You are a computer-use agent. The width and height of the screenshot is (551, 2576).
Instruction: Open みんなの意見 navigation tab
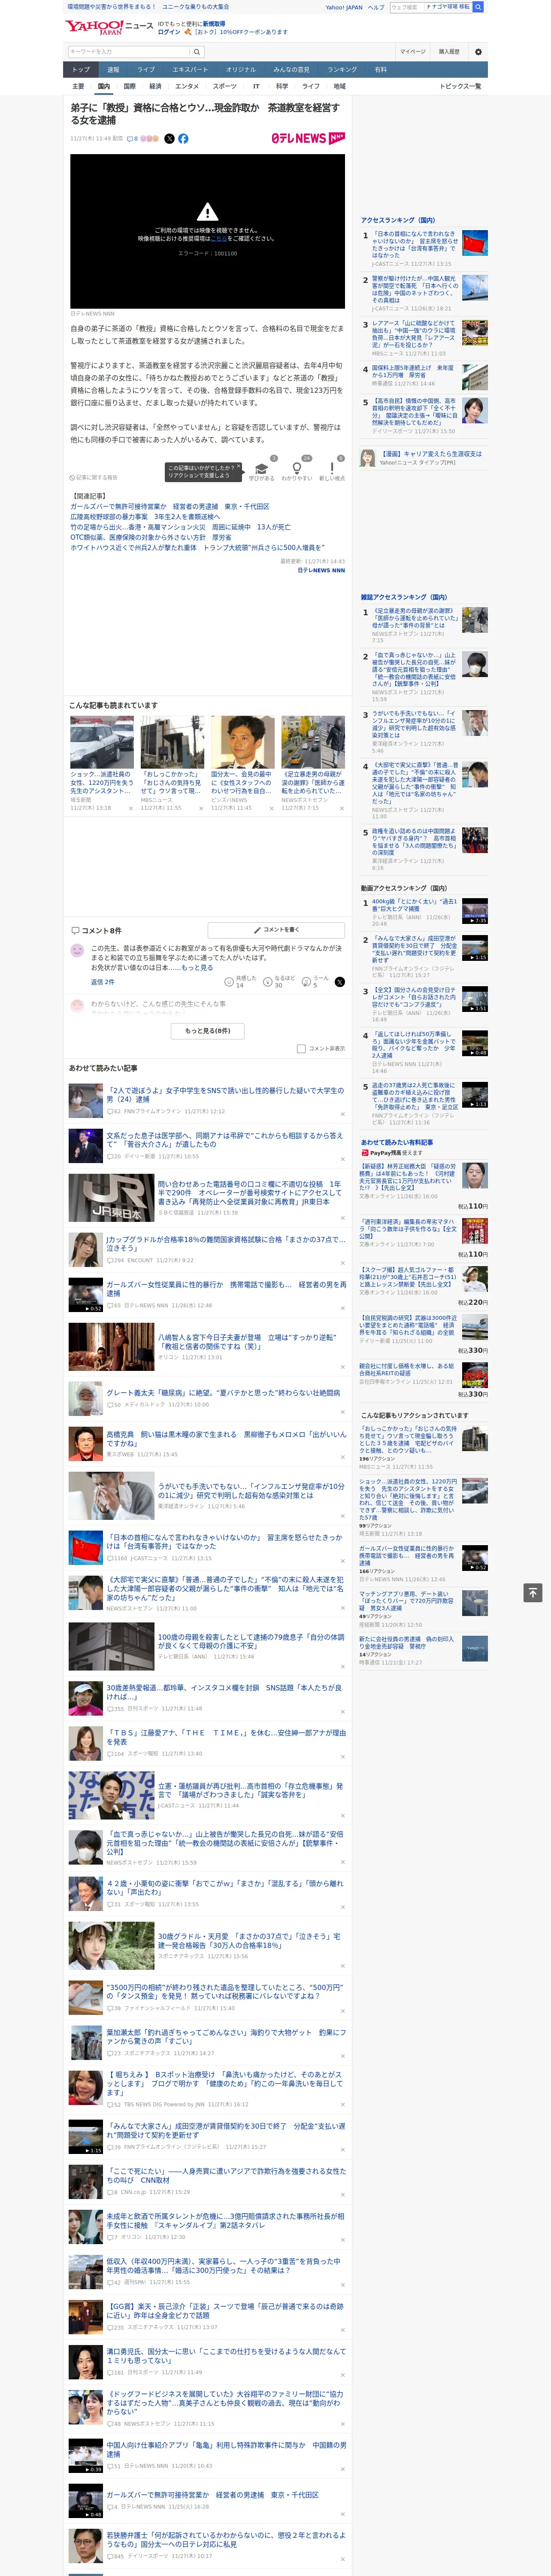click(292, 70)
